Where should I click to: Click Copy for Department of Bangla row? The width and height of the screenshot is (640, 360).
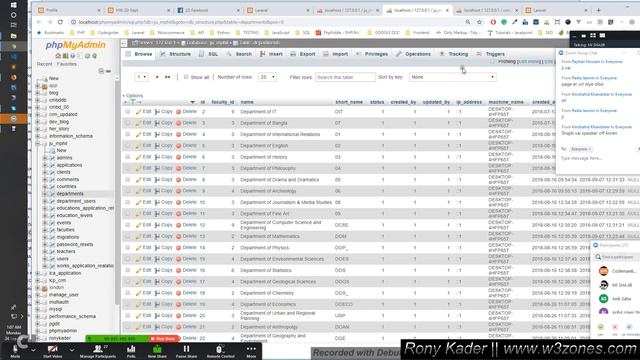pyautogui.click(x=164, y=123)
